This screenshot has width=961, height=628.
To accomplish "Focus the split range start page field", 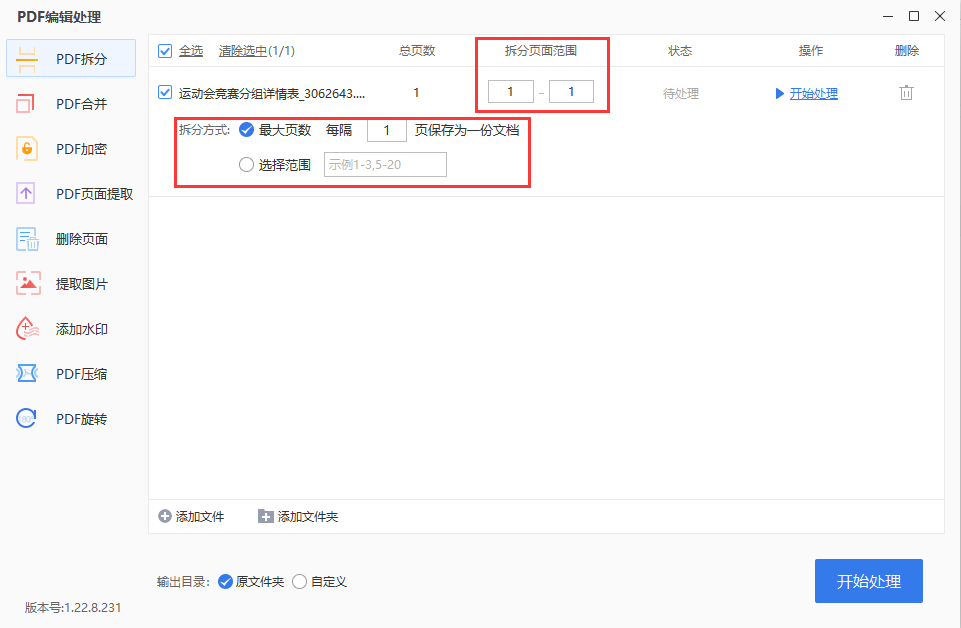I will click(511, 92).
